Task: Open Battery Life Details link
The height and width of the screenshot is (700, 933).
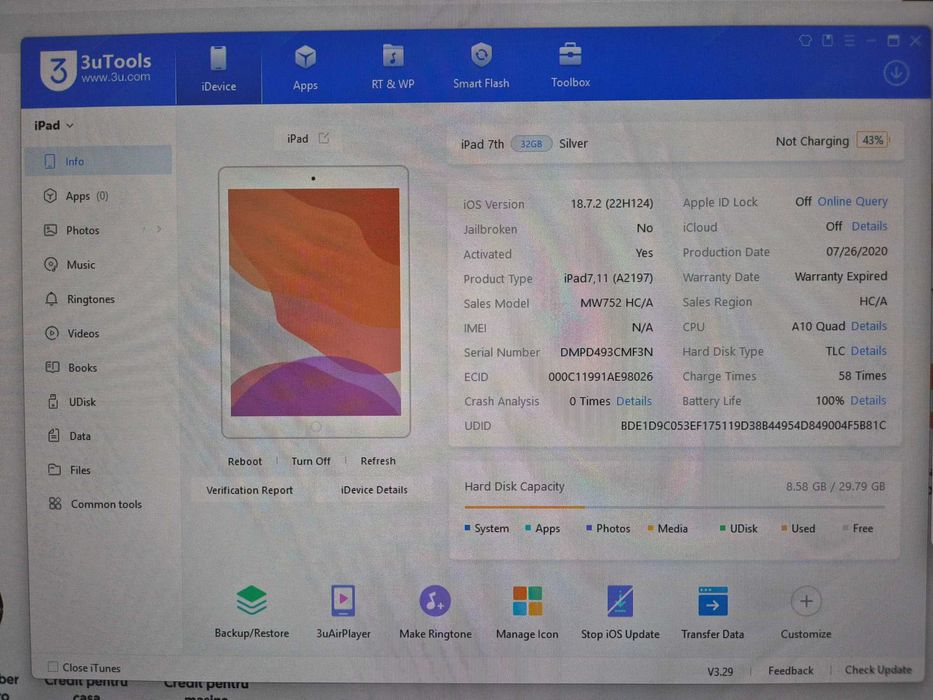Action: click(x=868, y=401)
